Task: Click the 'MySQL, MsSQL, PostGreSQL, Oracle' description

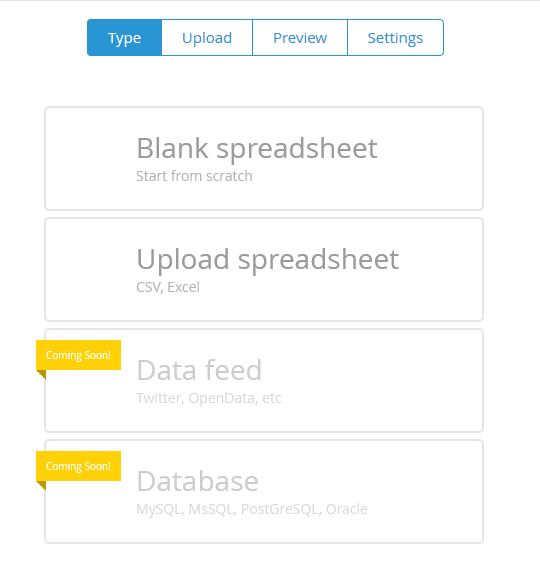Action: [x=252, y=509]
